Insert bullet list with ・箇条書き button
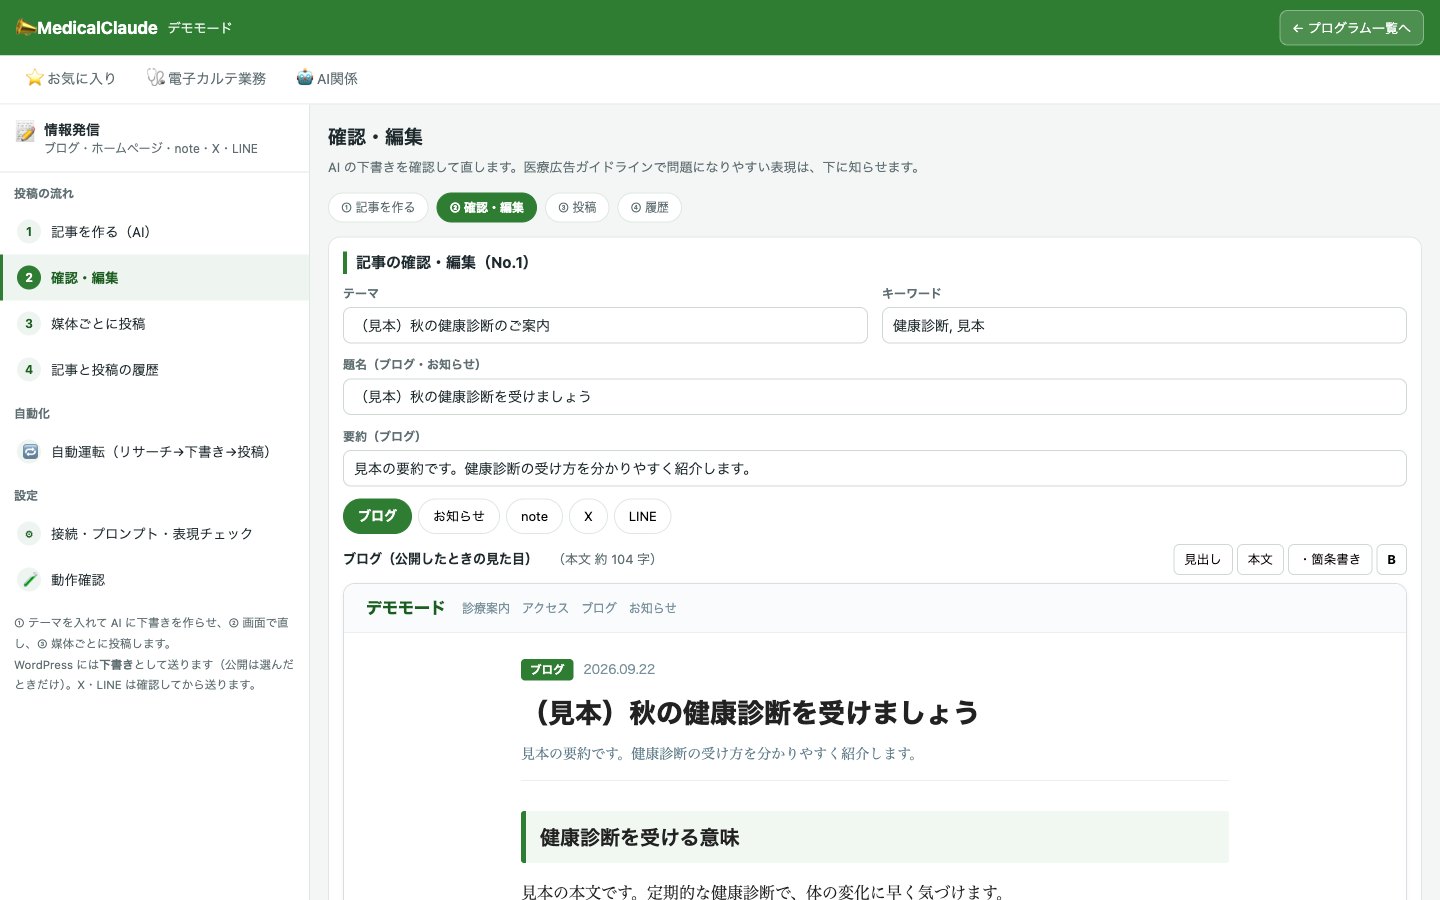Viewport: 1440px width, 900px height. click(x=1330, y=560)
